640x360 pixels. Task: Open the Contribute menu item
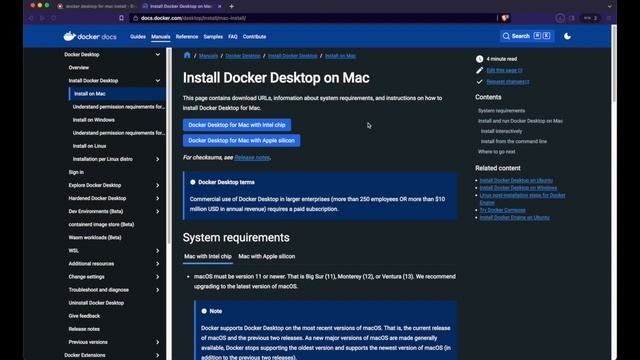tap(254, 37)
